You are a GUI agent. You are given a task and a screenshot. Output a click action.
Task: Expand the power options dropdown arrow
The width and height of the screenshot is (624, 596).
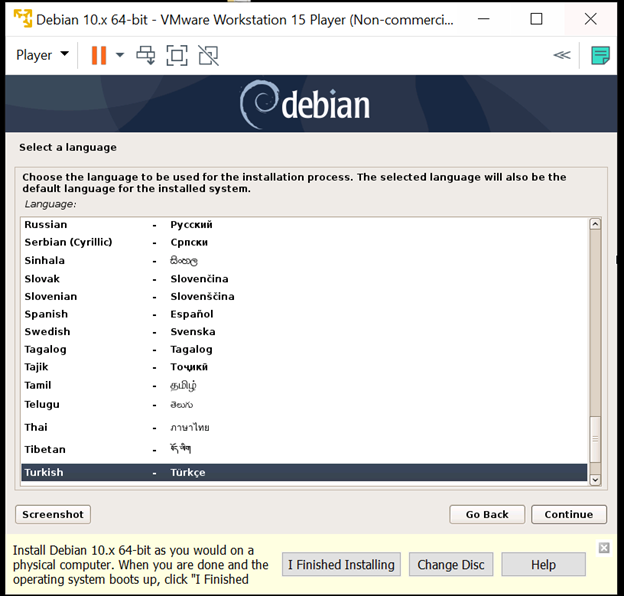120,55
